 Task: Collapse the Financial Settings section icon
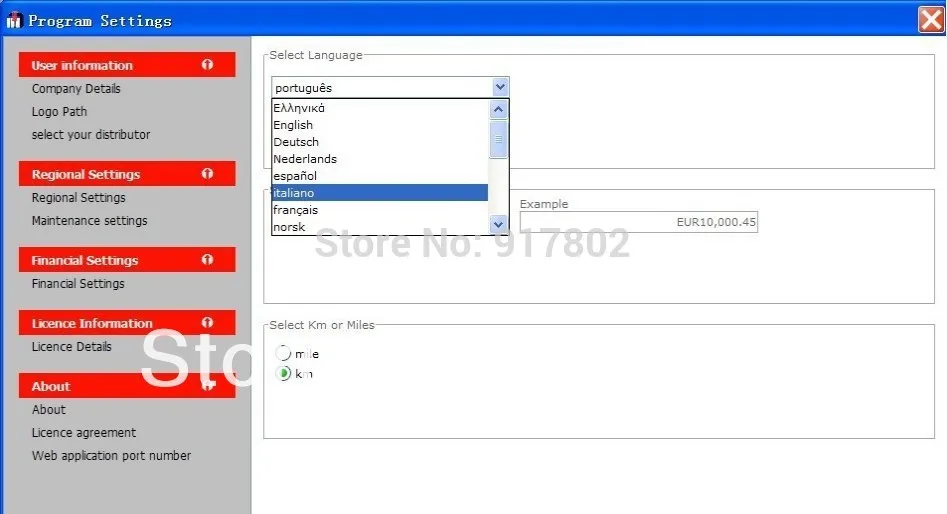(x=207, y=260)
